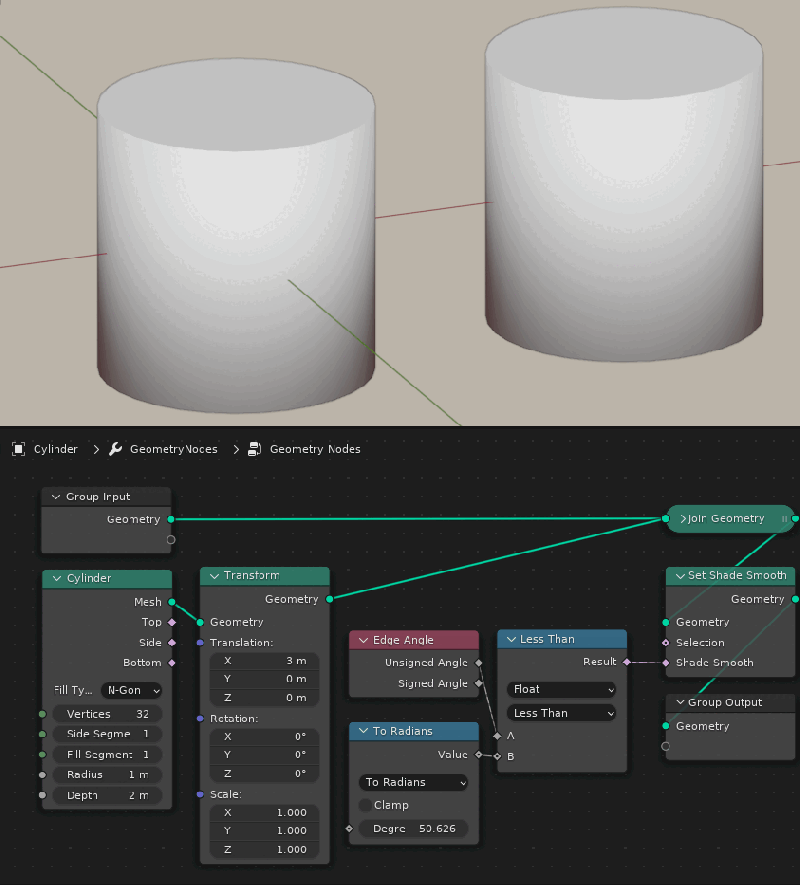Click the Geometry output socket on Group Input

click(170, 519)
